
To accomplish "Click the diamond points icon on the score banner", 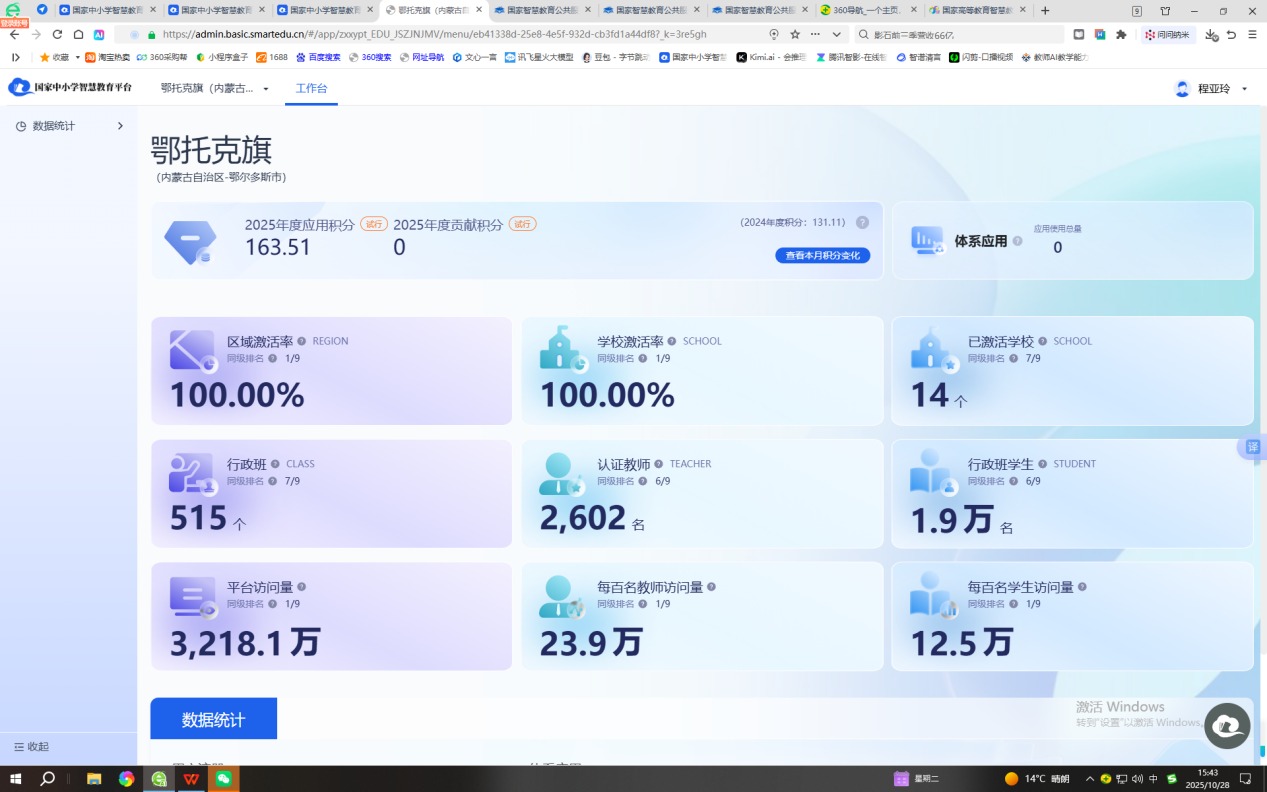I will 191,241.
